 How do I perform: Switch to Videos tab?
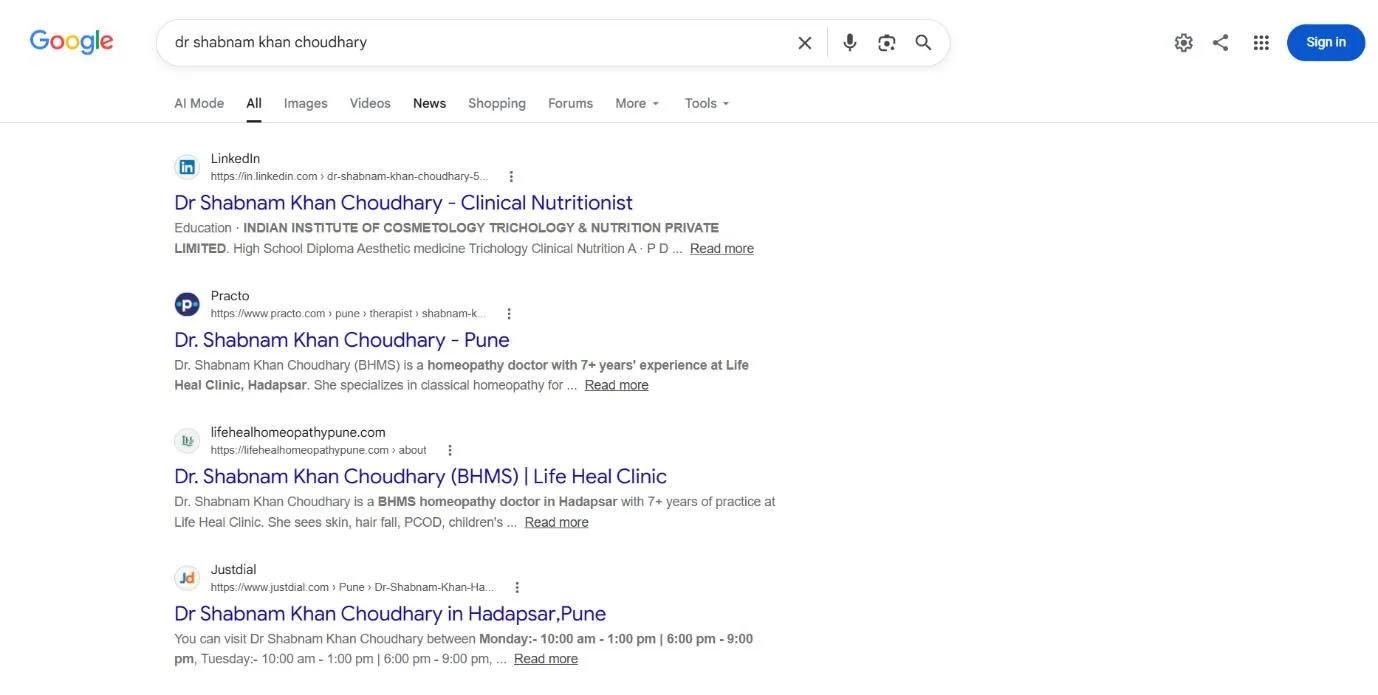(370, 103)
